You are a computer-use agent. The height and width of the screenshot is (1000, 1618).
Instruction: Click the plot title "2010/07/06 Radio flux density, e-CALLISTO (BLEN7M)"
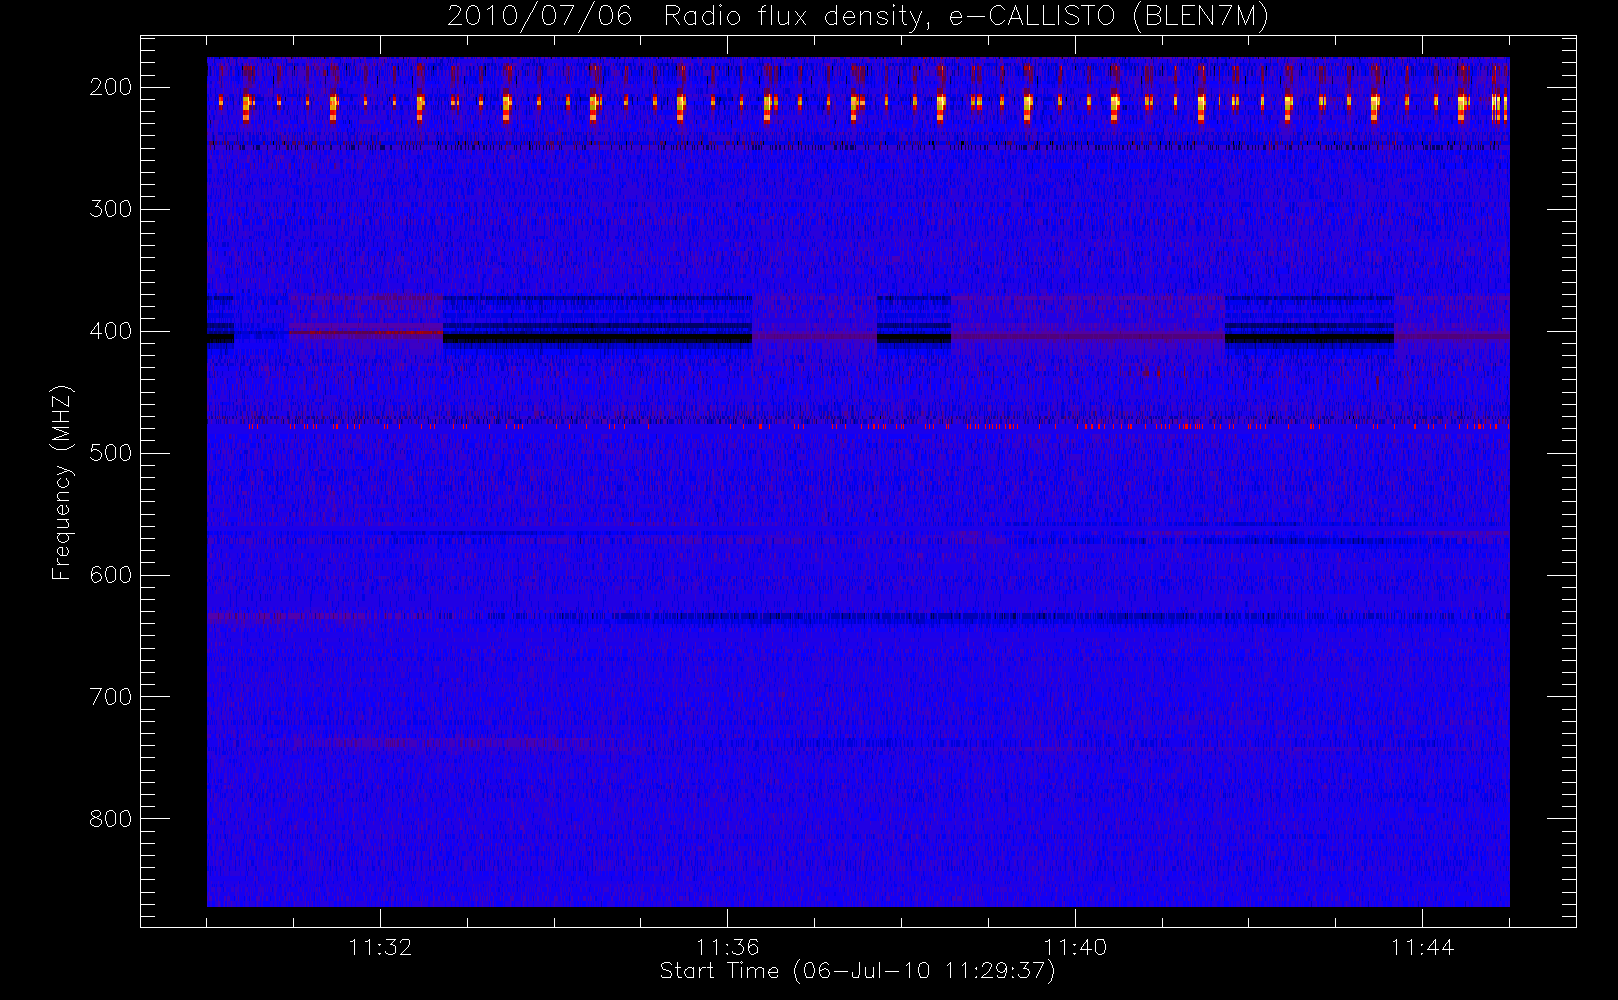tap(858, 17)
